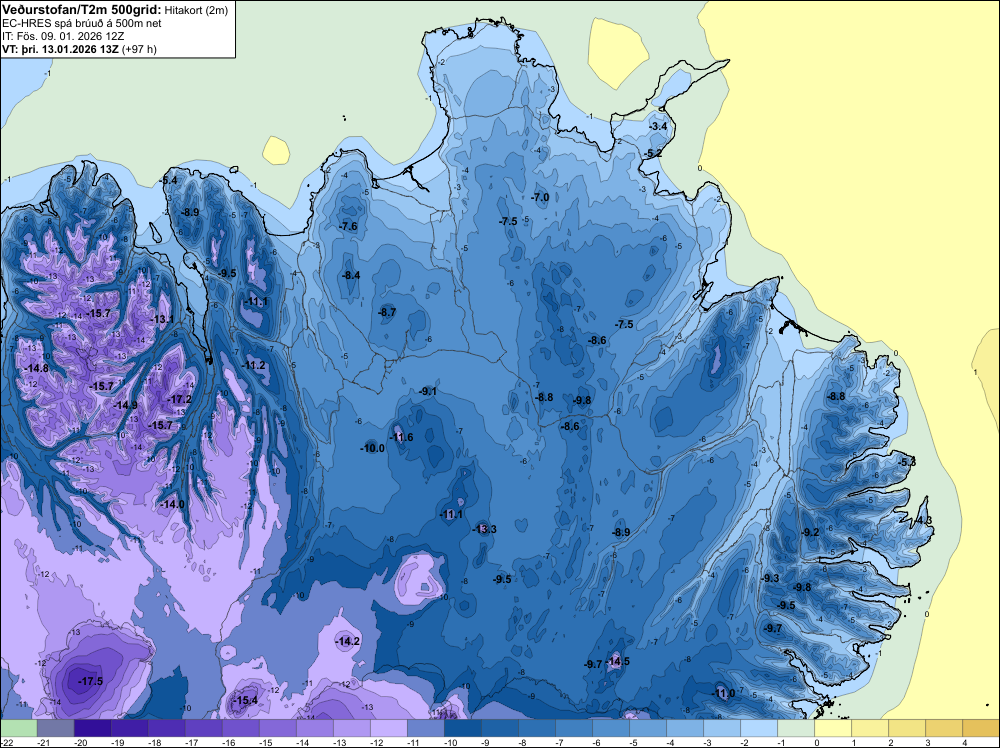Click the -7.6 temperature label
Screen dimensions: 1000x748
(x=348, y=226)
